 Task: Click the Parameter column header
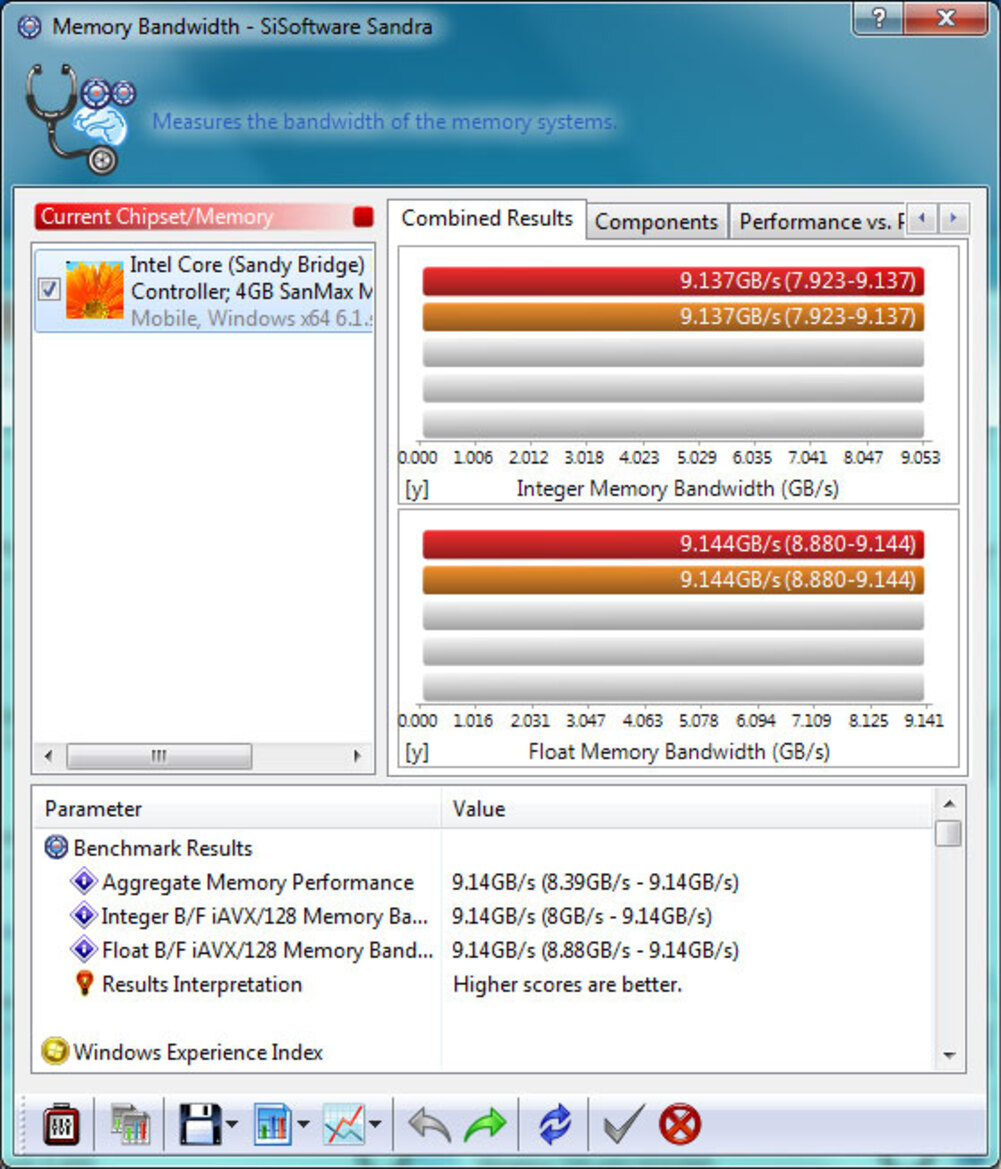pos(237,809)
